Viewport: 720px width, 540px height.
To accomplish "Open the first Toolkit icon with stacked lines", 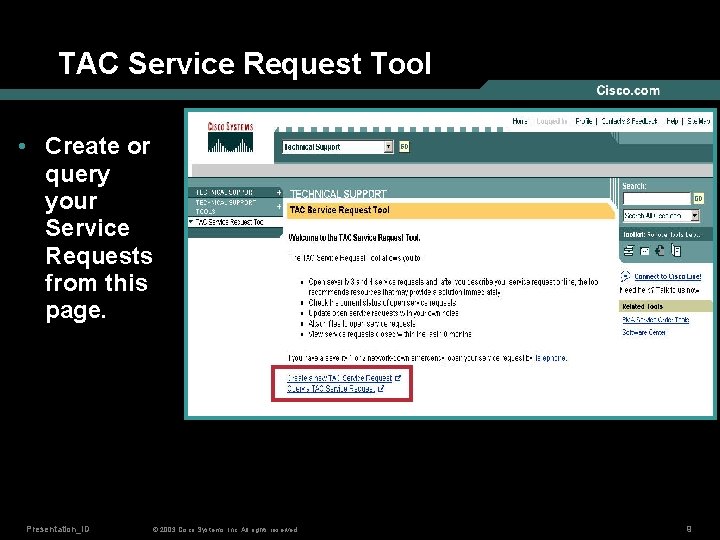I will [x=629, y=251].
